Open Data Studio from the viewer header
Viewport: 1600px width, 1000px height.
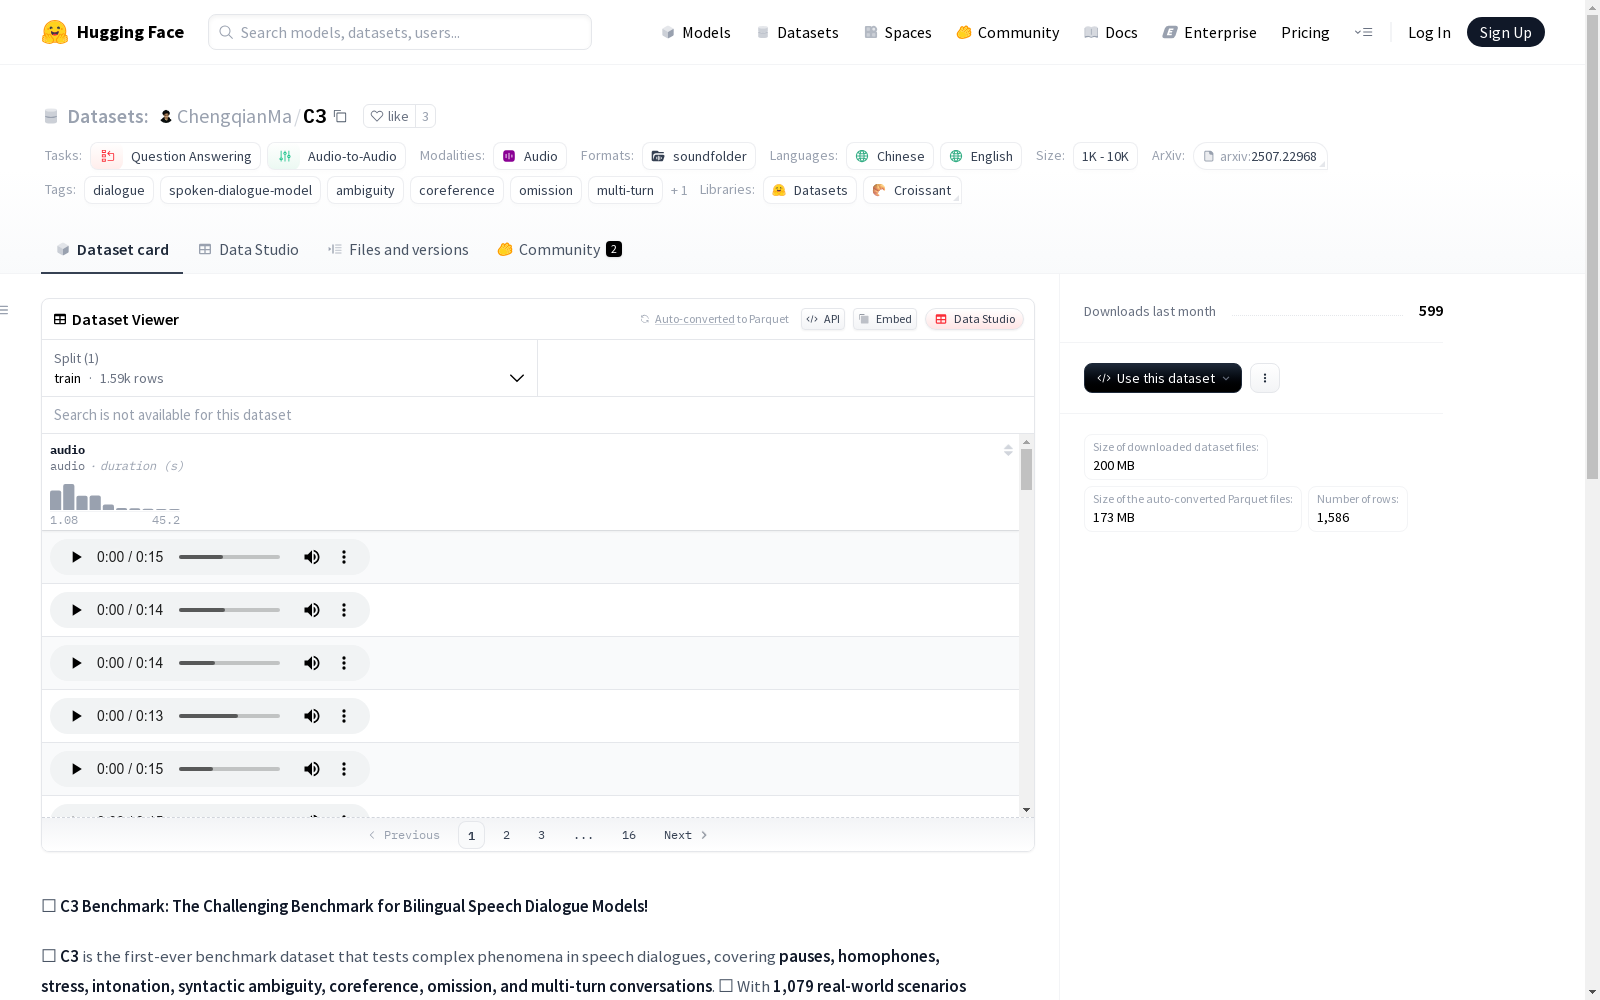974,319
